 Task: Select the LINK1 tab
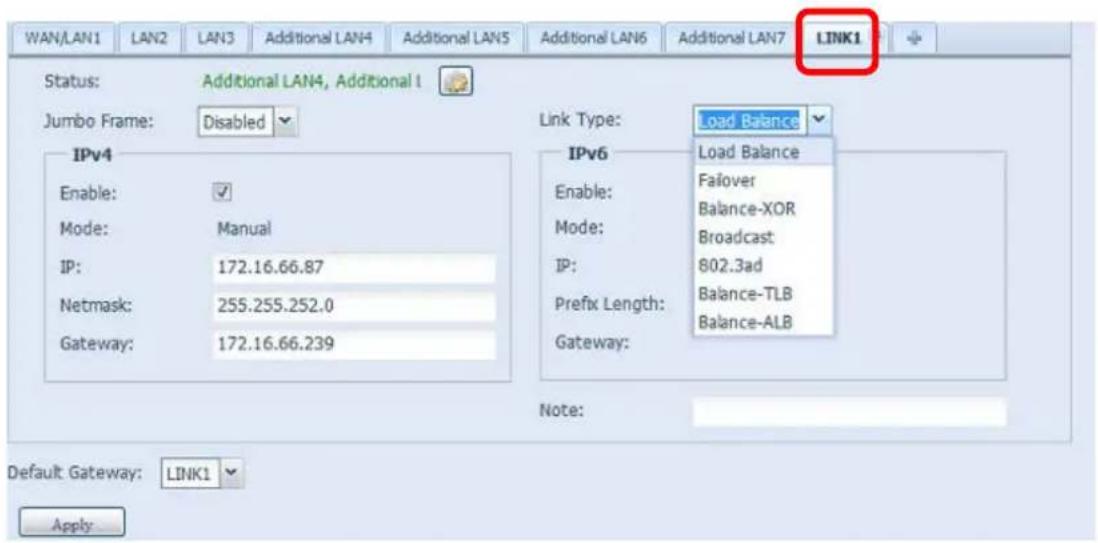(838, 41)
